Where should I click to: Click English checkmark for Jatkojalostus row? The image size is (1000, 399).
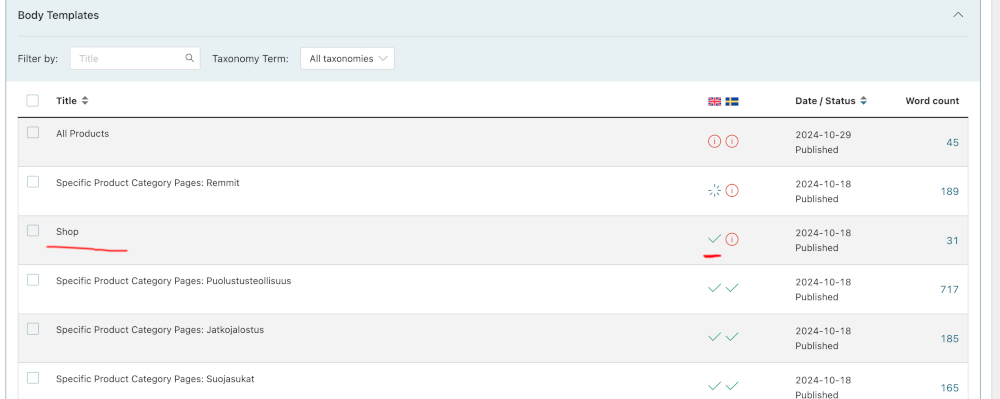[x=714, y=337]
